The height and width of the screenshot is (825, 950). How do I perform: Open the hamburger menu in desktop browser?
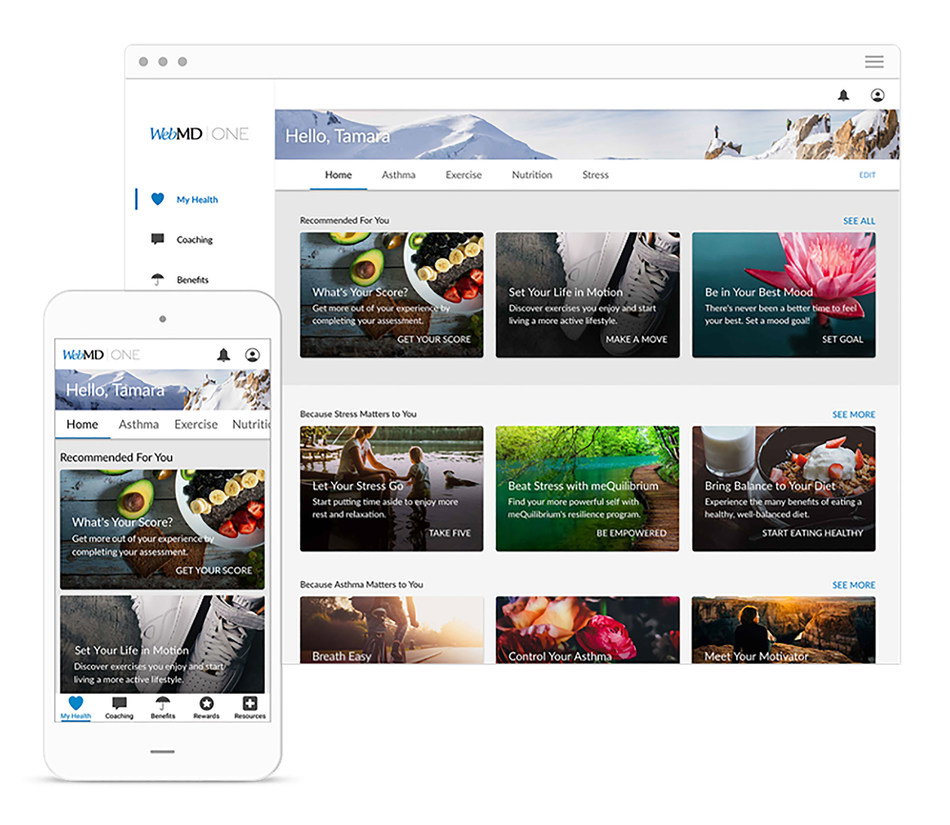click(x=874, y=62)
